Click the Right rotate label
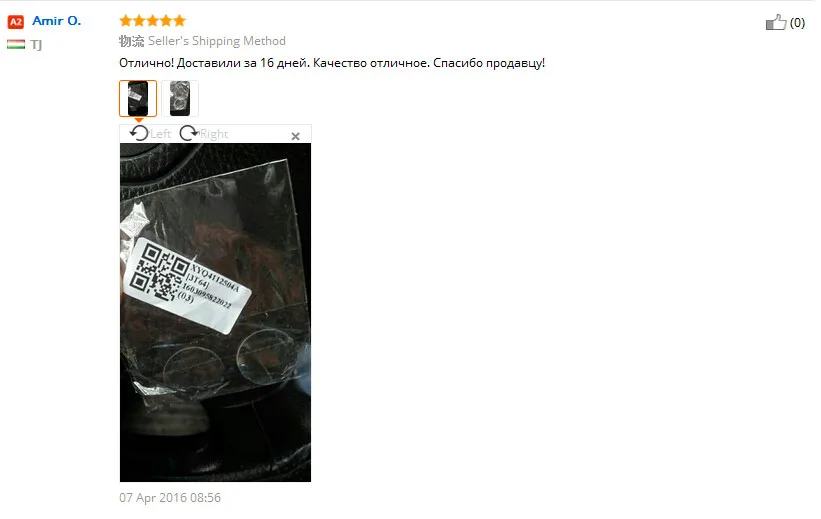The image size is (821, 519). click(x=214, y=134)
